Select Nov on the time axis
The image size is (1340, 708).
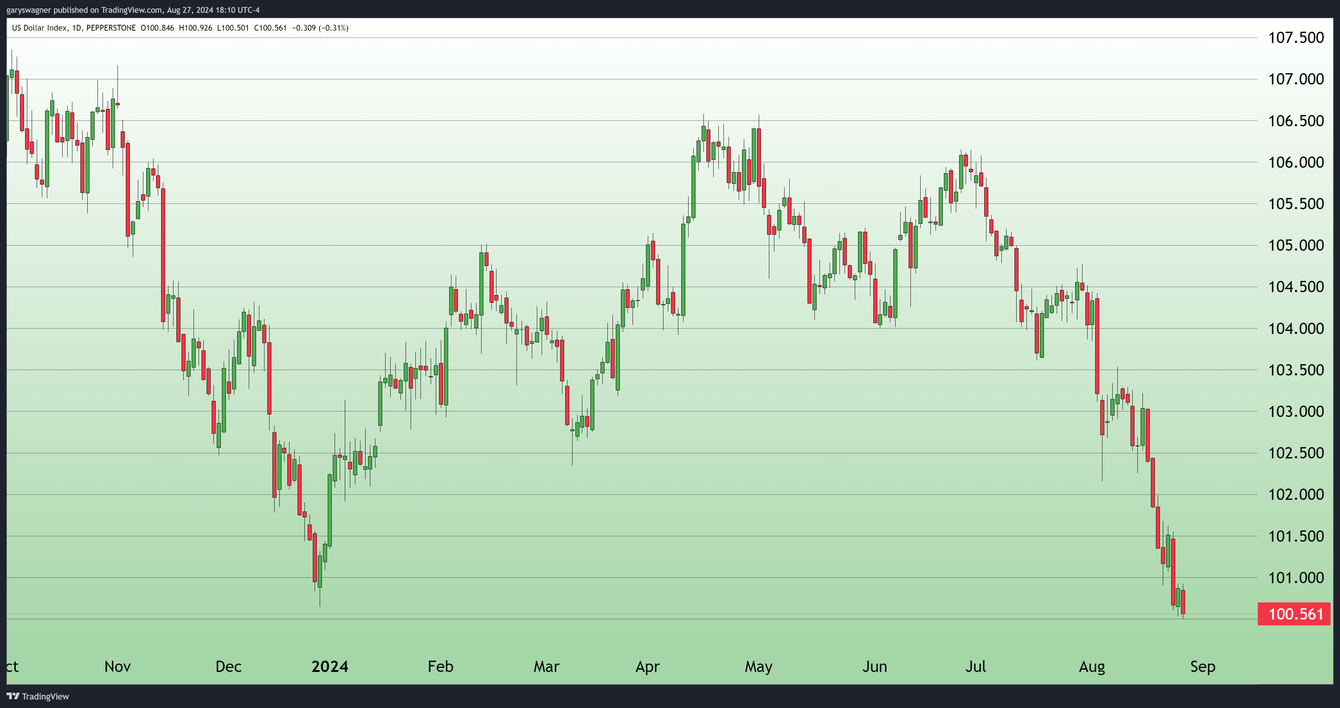point(117,666)
